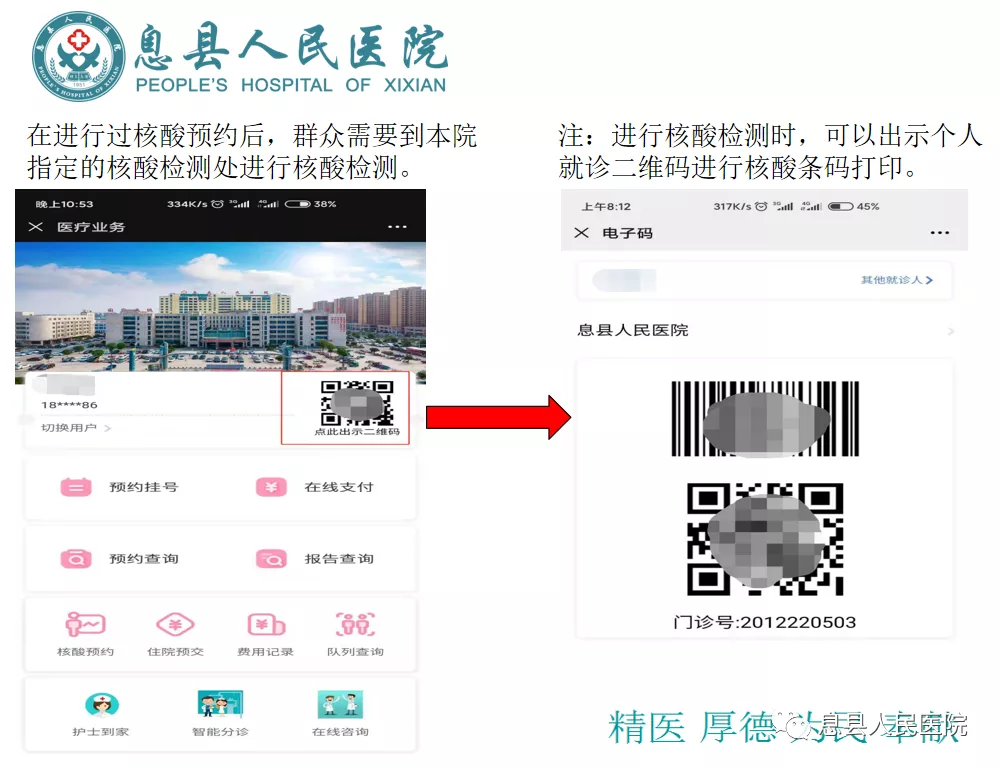
Task: Tap alarm clock icon in 晚上10:53 status bar
Action: pyautogui.click(x=217, y=204)
